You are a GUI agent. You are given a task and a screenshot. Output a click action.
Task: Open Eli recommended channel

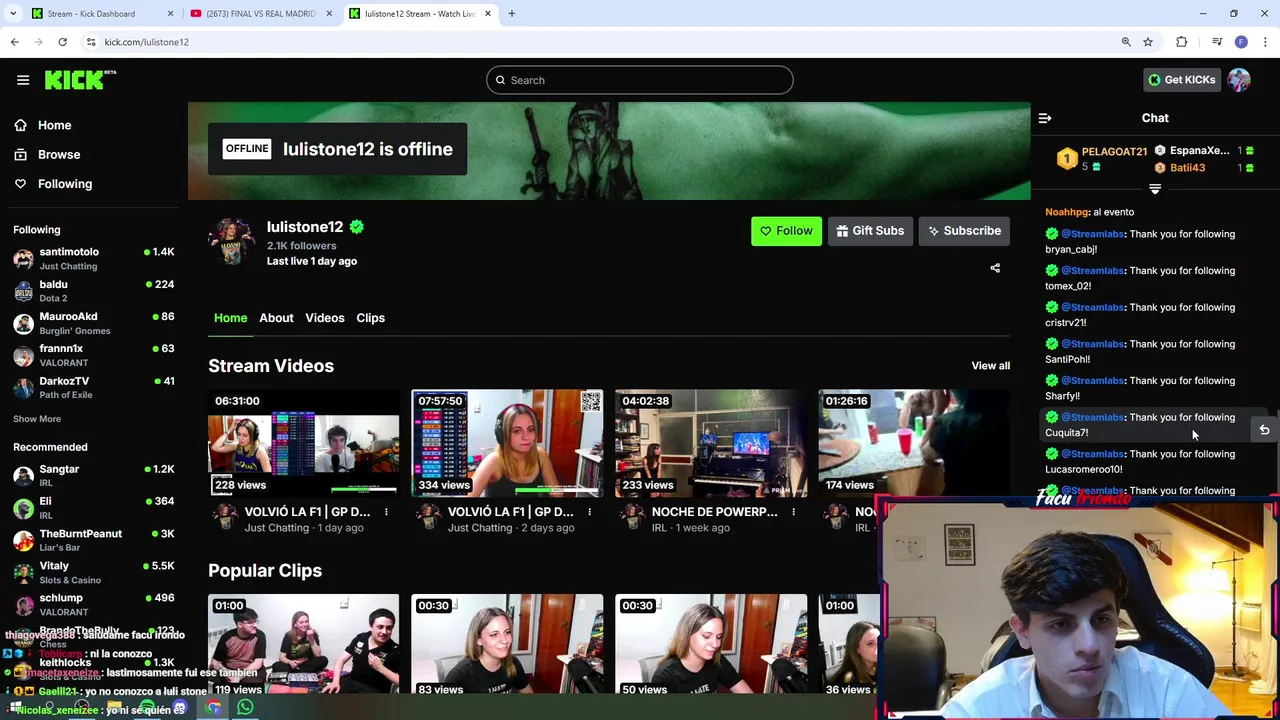(94, 508)
